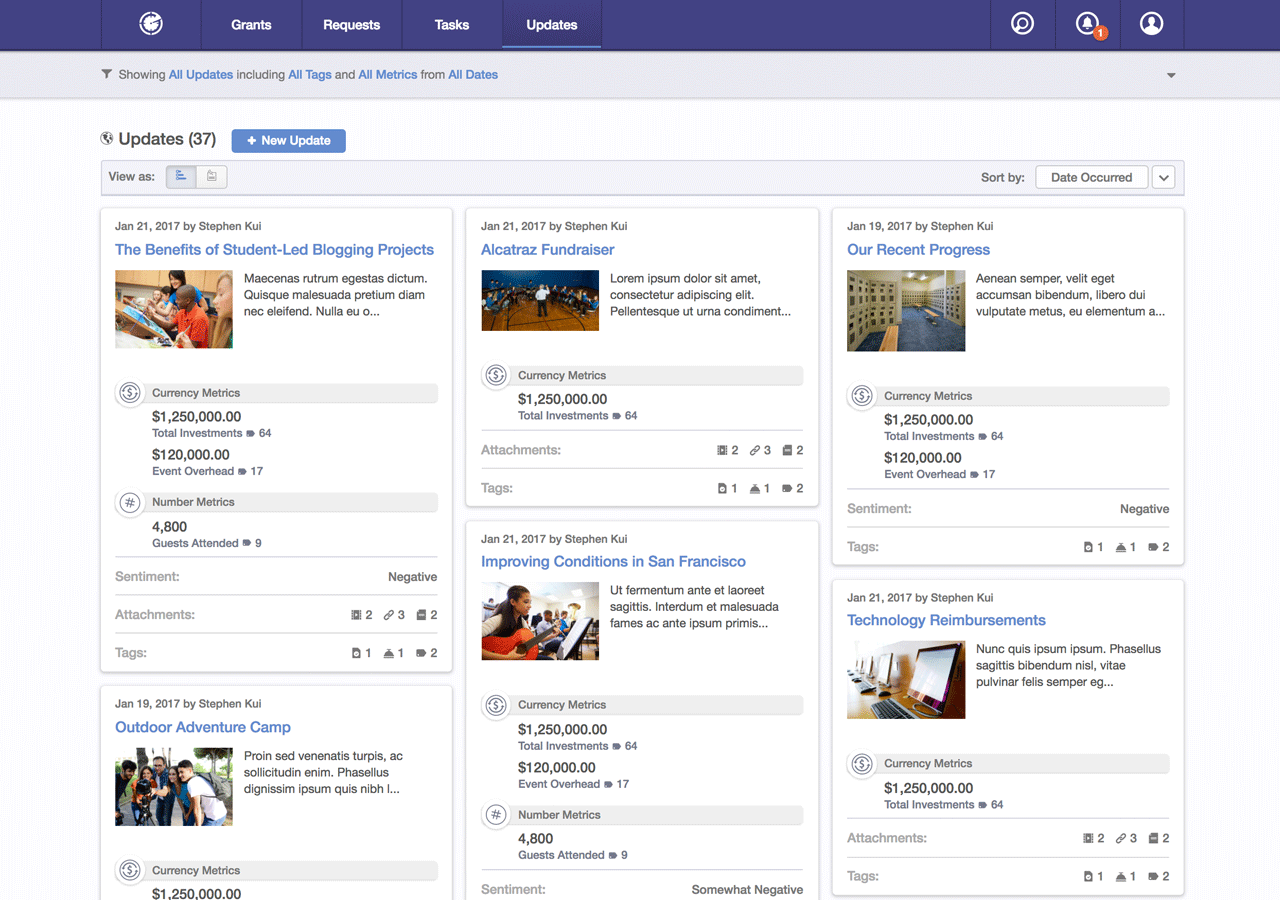Select the Date Occurred sort option

pyautogui.click(x=1091, y=177)
